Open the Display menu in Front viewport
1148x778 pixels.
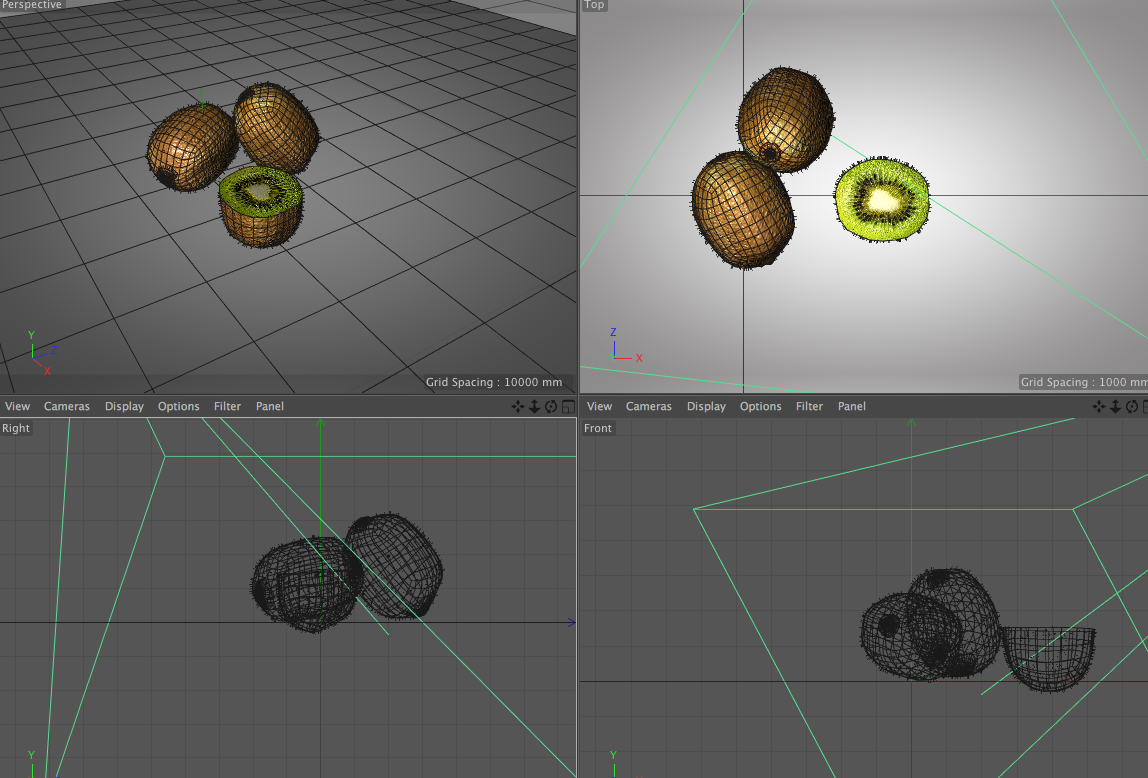707,406
